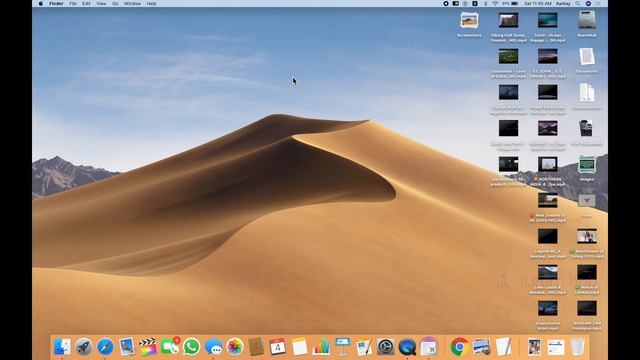Open the View menu
The width and height of the screenshot is (640, 360).
(101, 4)
